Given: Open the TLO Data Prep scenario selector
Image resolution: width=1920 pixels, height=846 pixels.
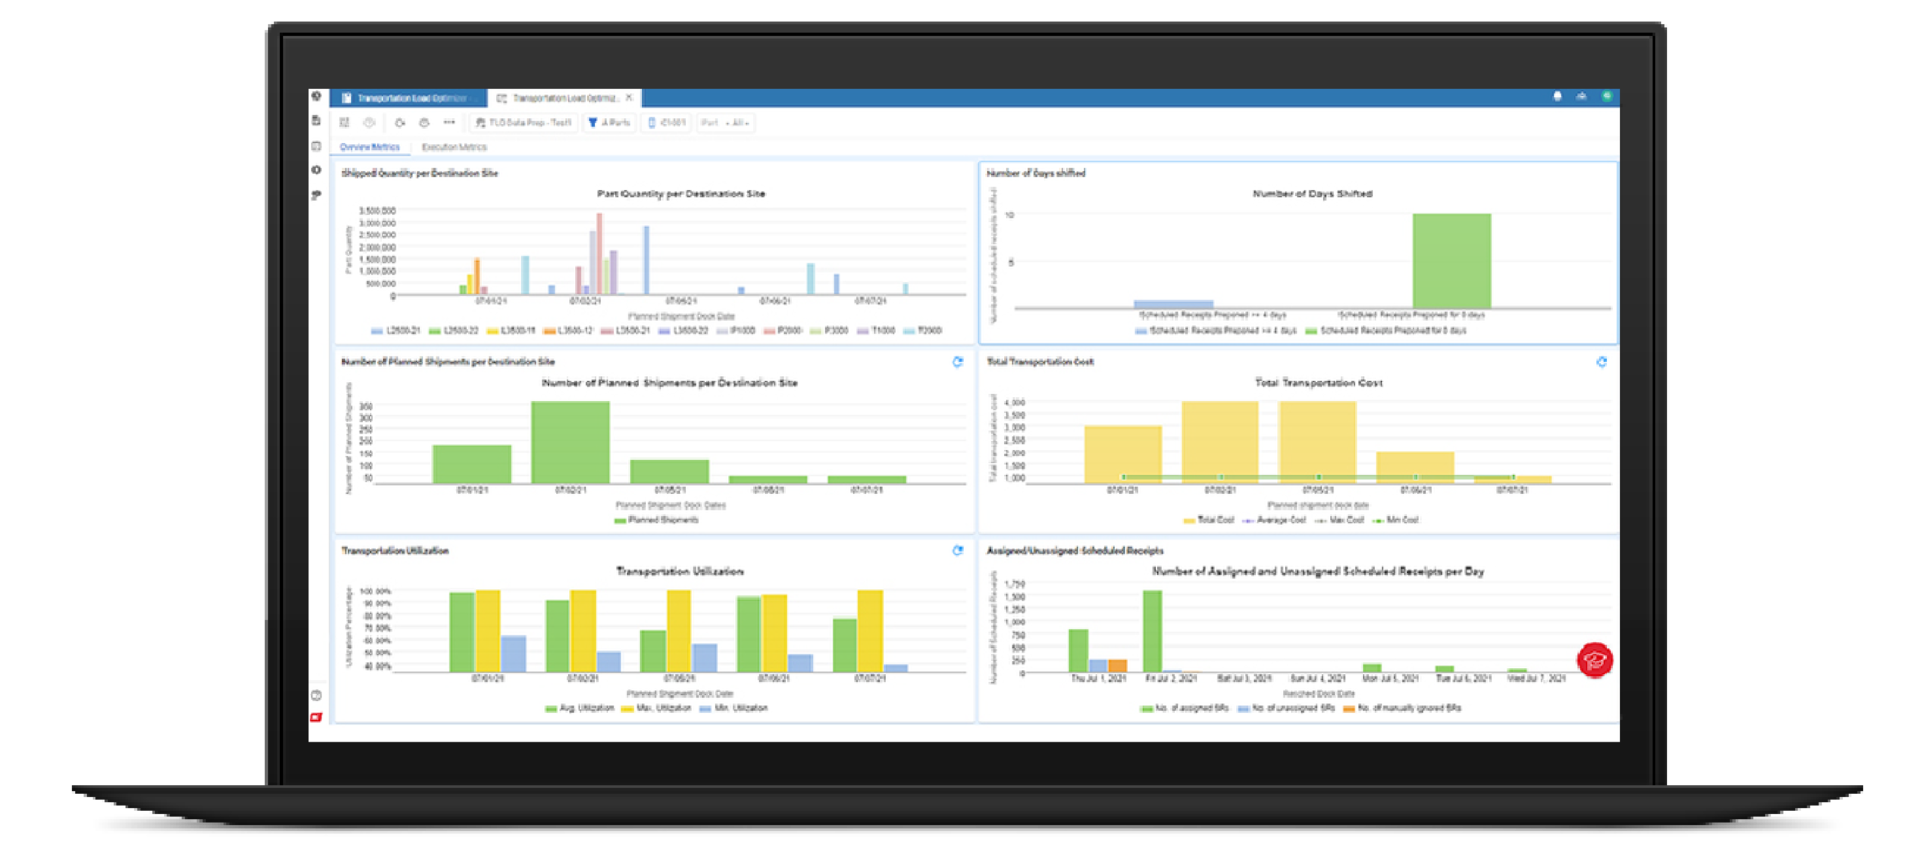Looking at the screenshot, I should point(524,123).
